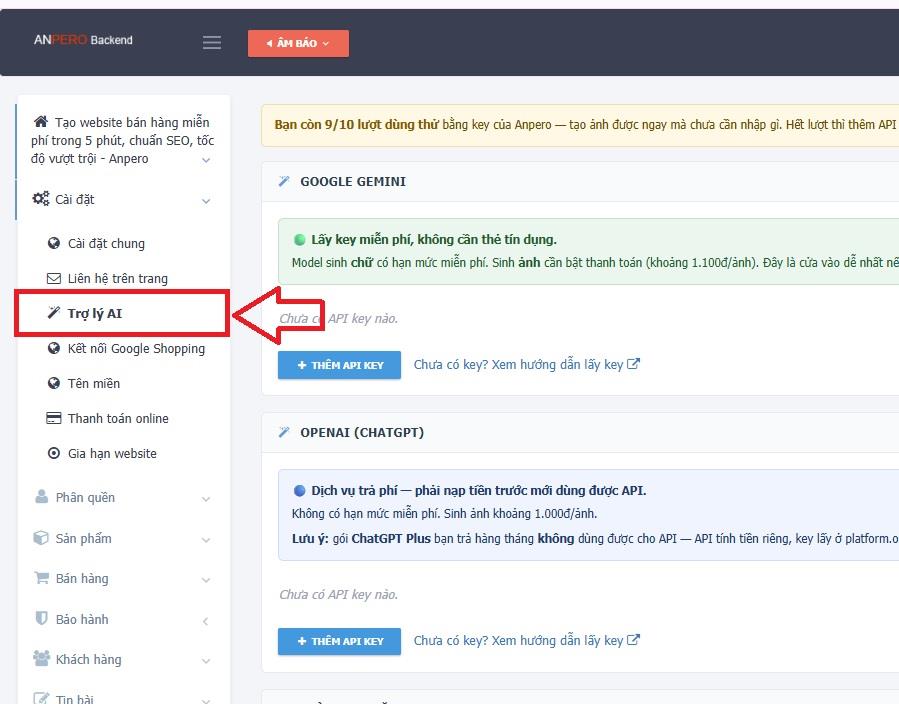899x704 pixels.
Task: Expand the Sản phẩm section chevron
Action: click(206, 540)
